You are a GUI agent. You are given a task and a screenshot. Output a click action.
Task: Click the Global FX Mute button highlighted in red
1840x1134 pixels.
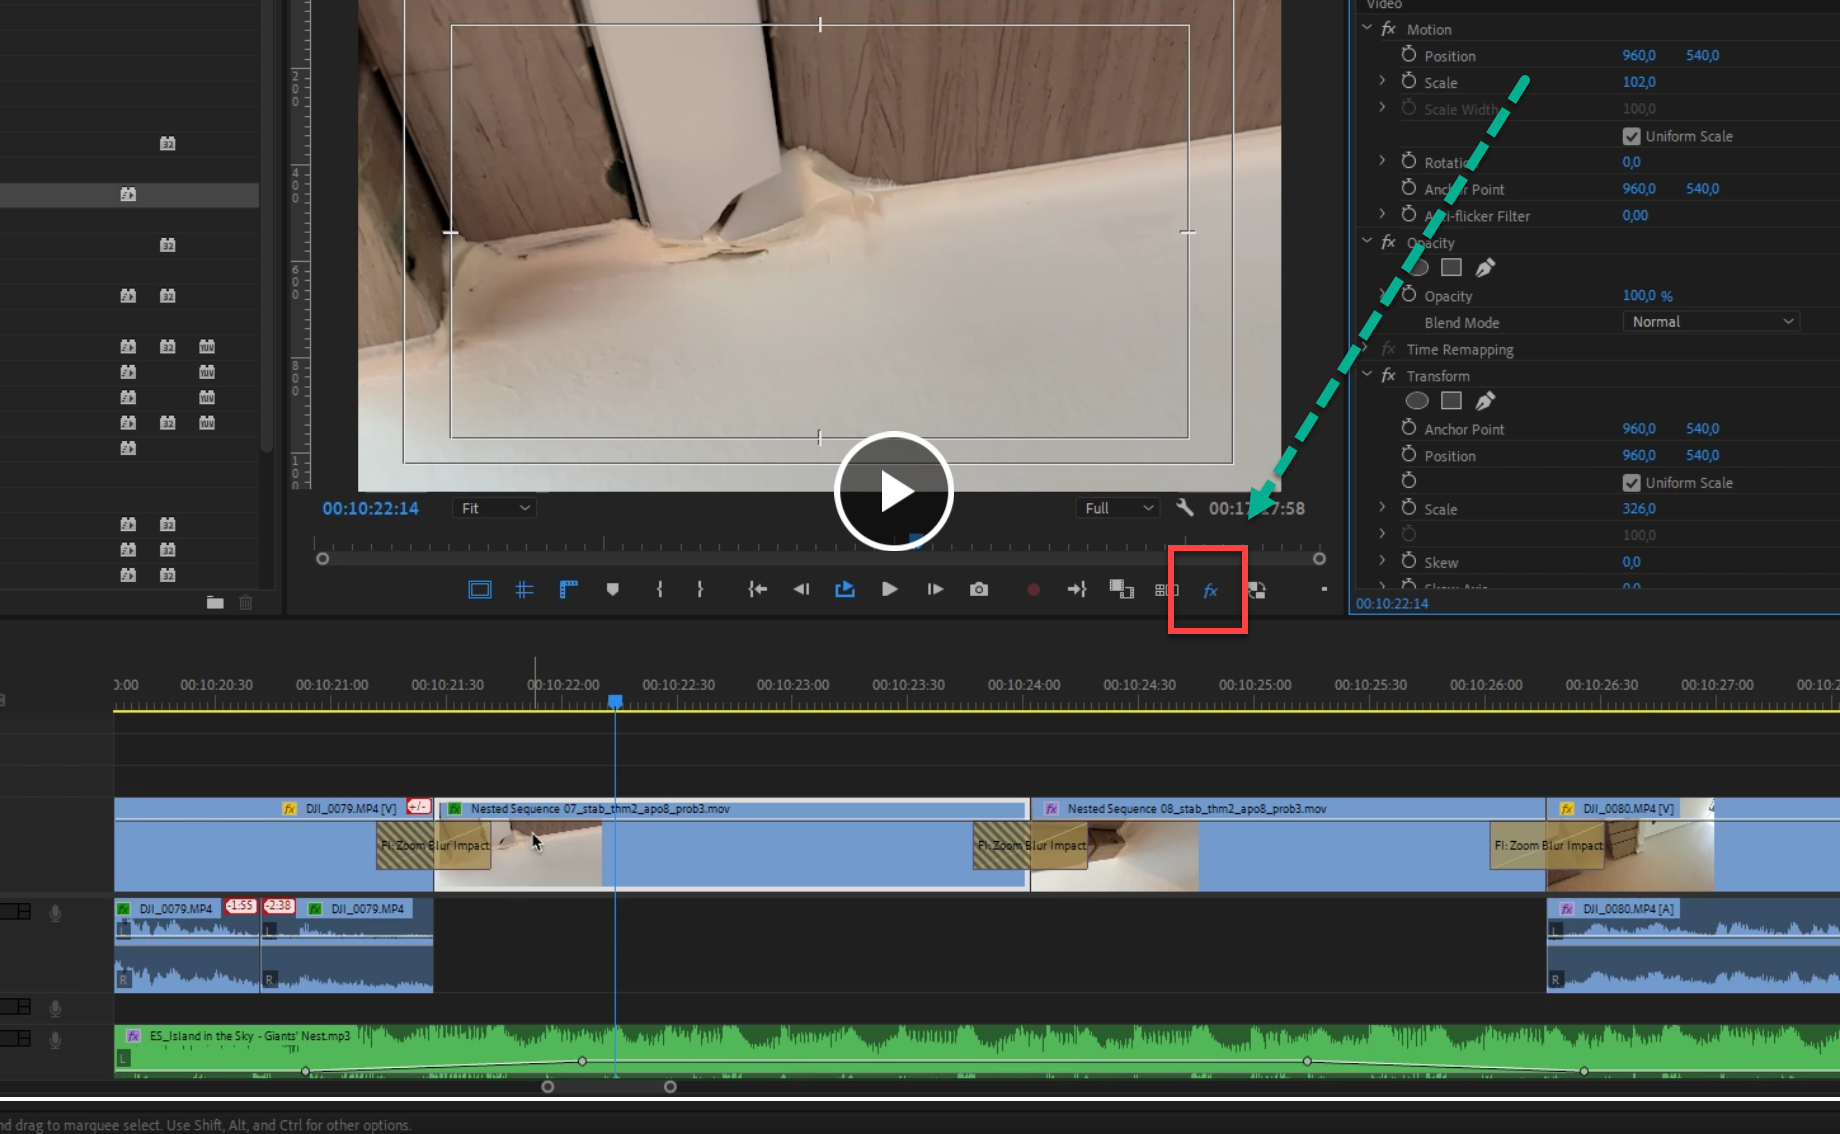click(1207, 590)
